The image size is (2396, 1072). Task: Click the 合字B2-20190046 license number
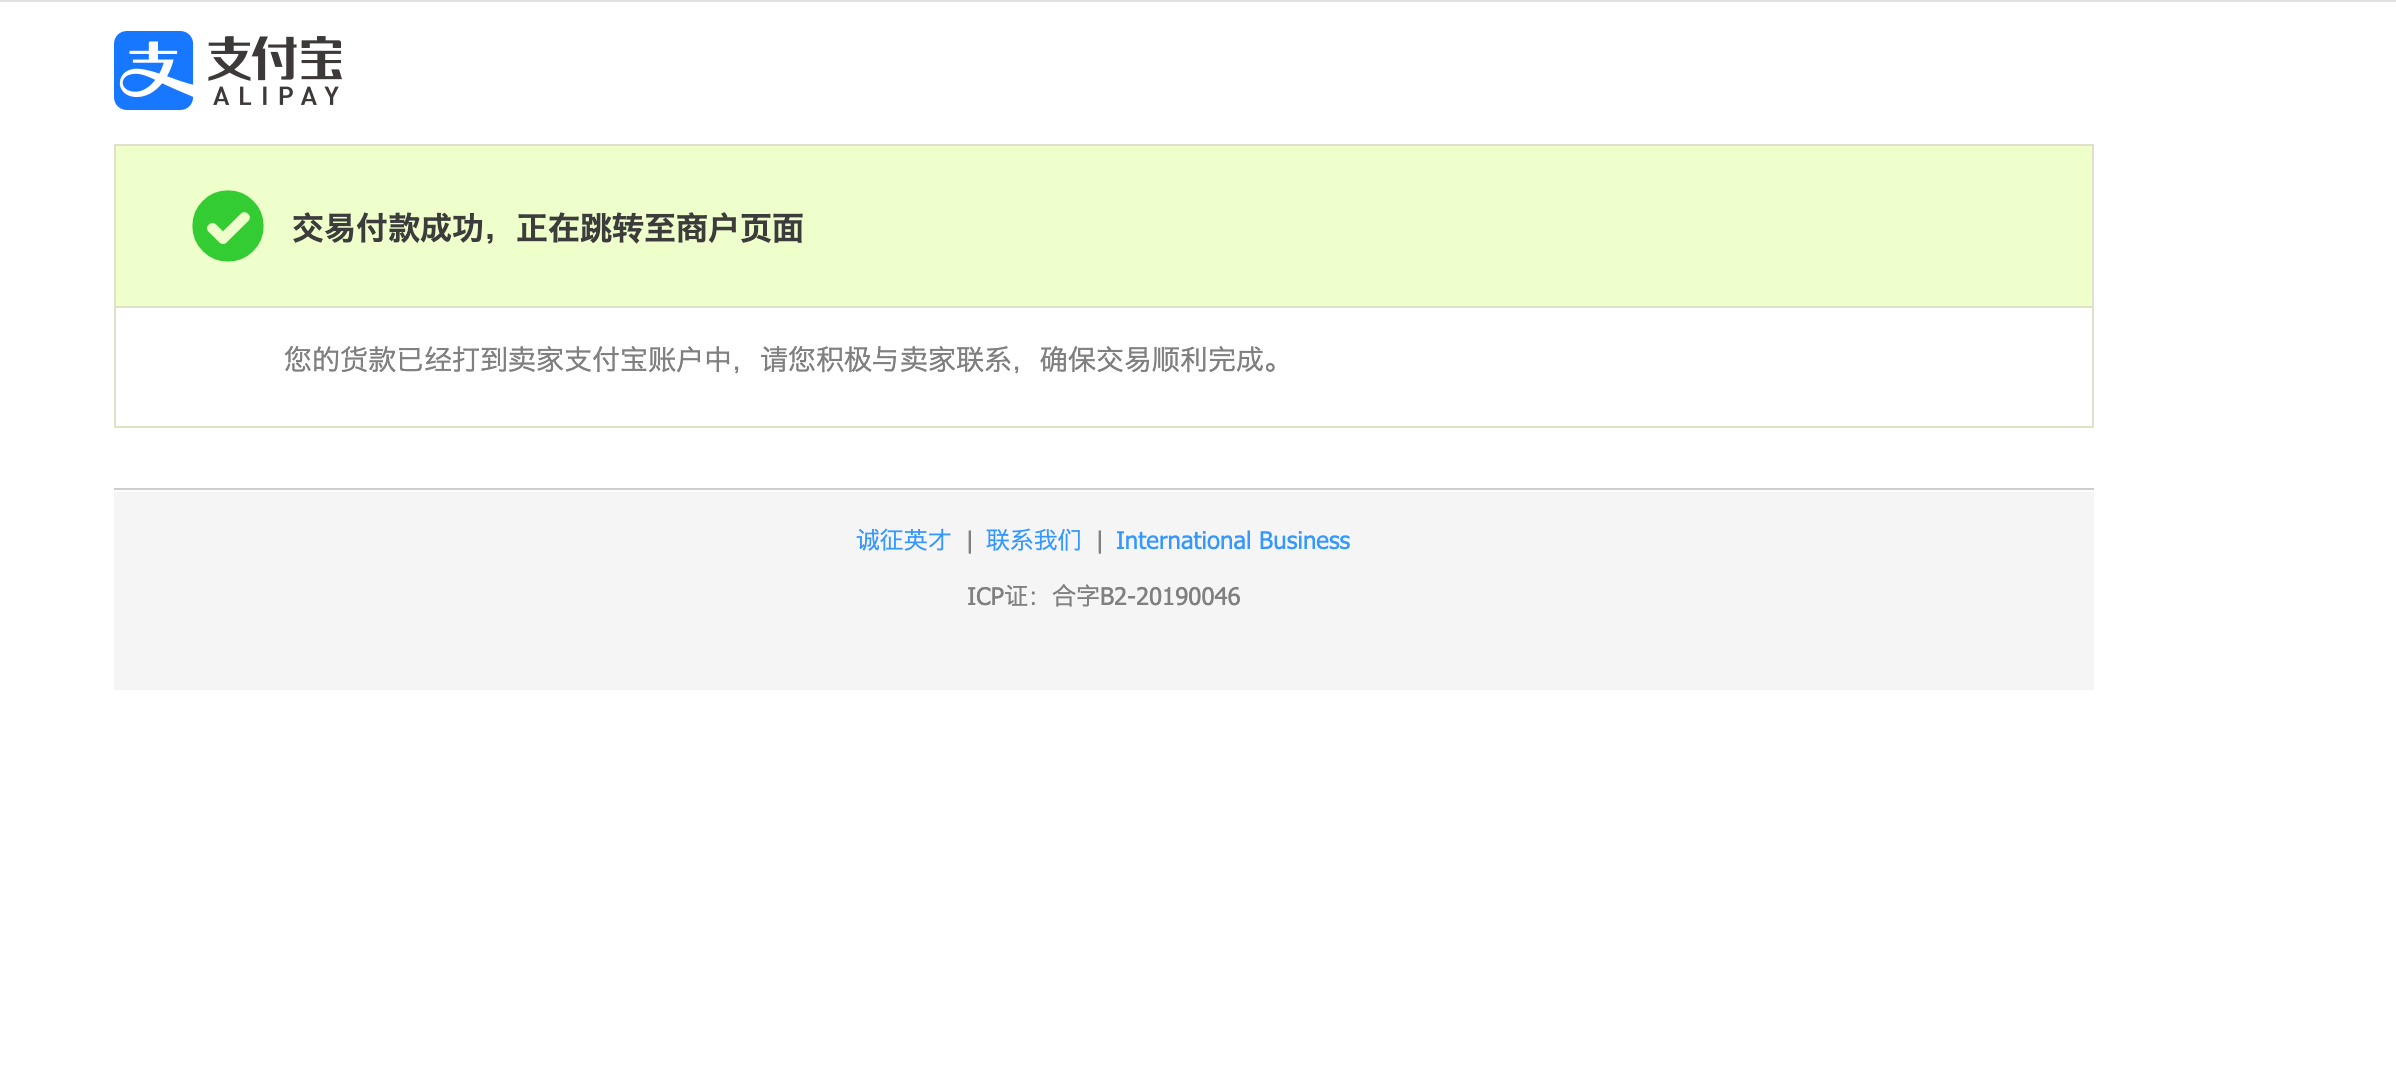click(1147, 597)
